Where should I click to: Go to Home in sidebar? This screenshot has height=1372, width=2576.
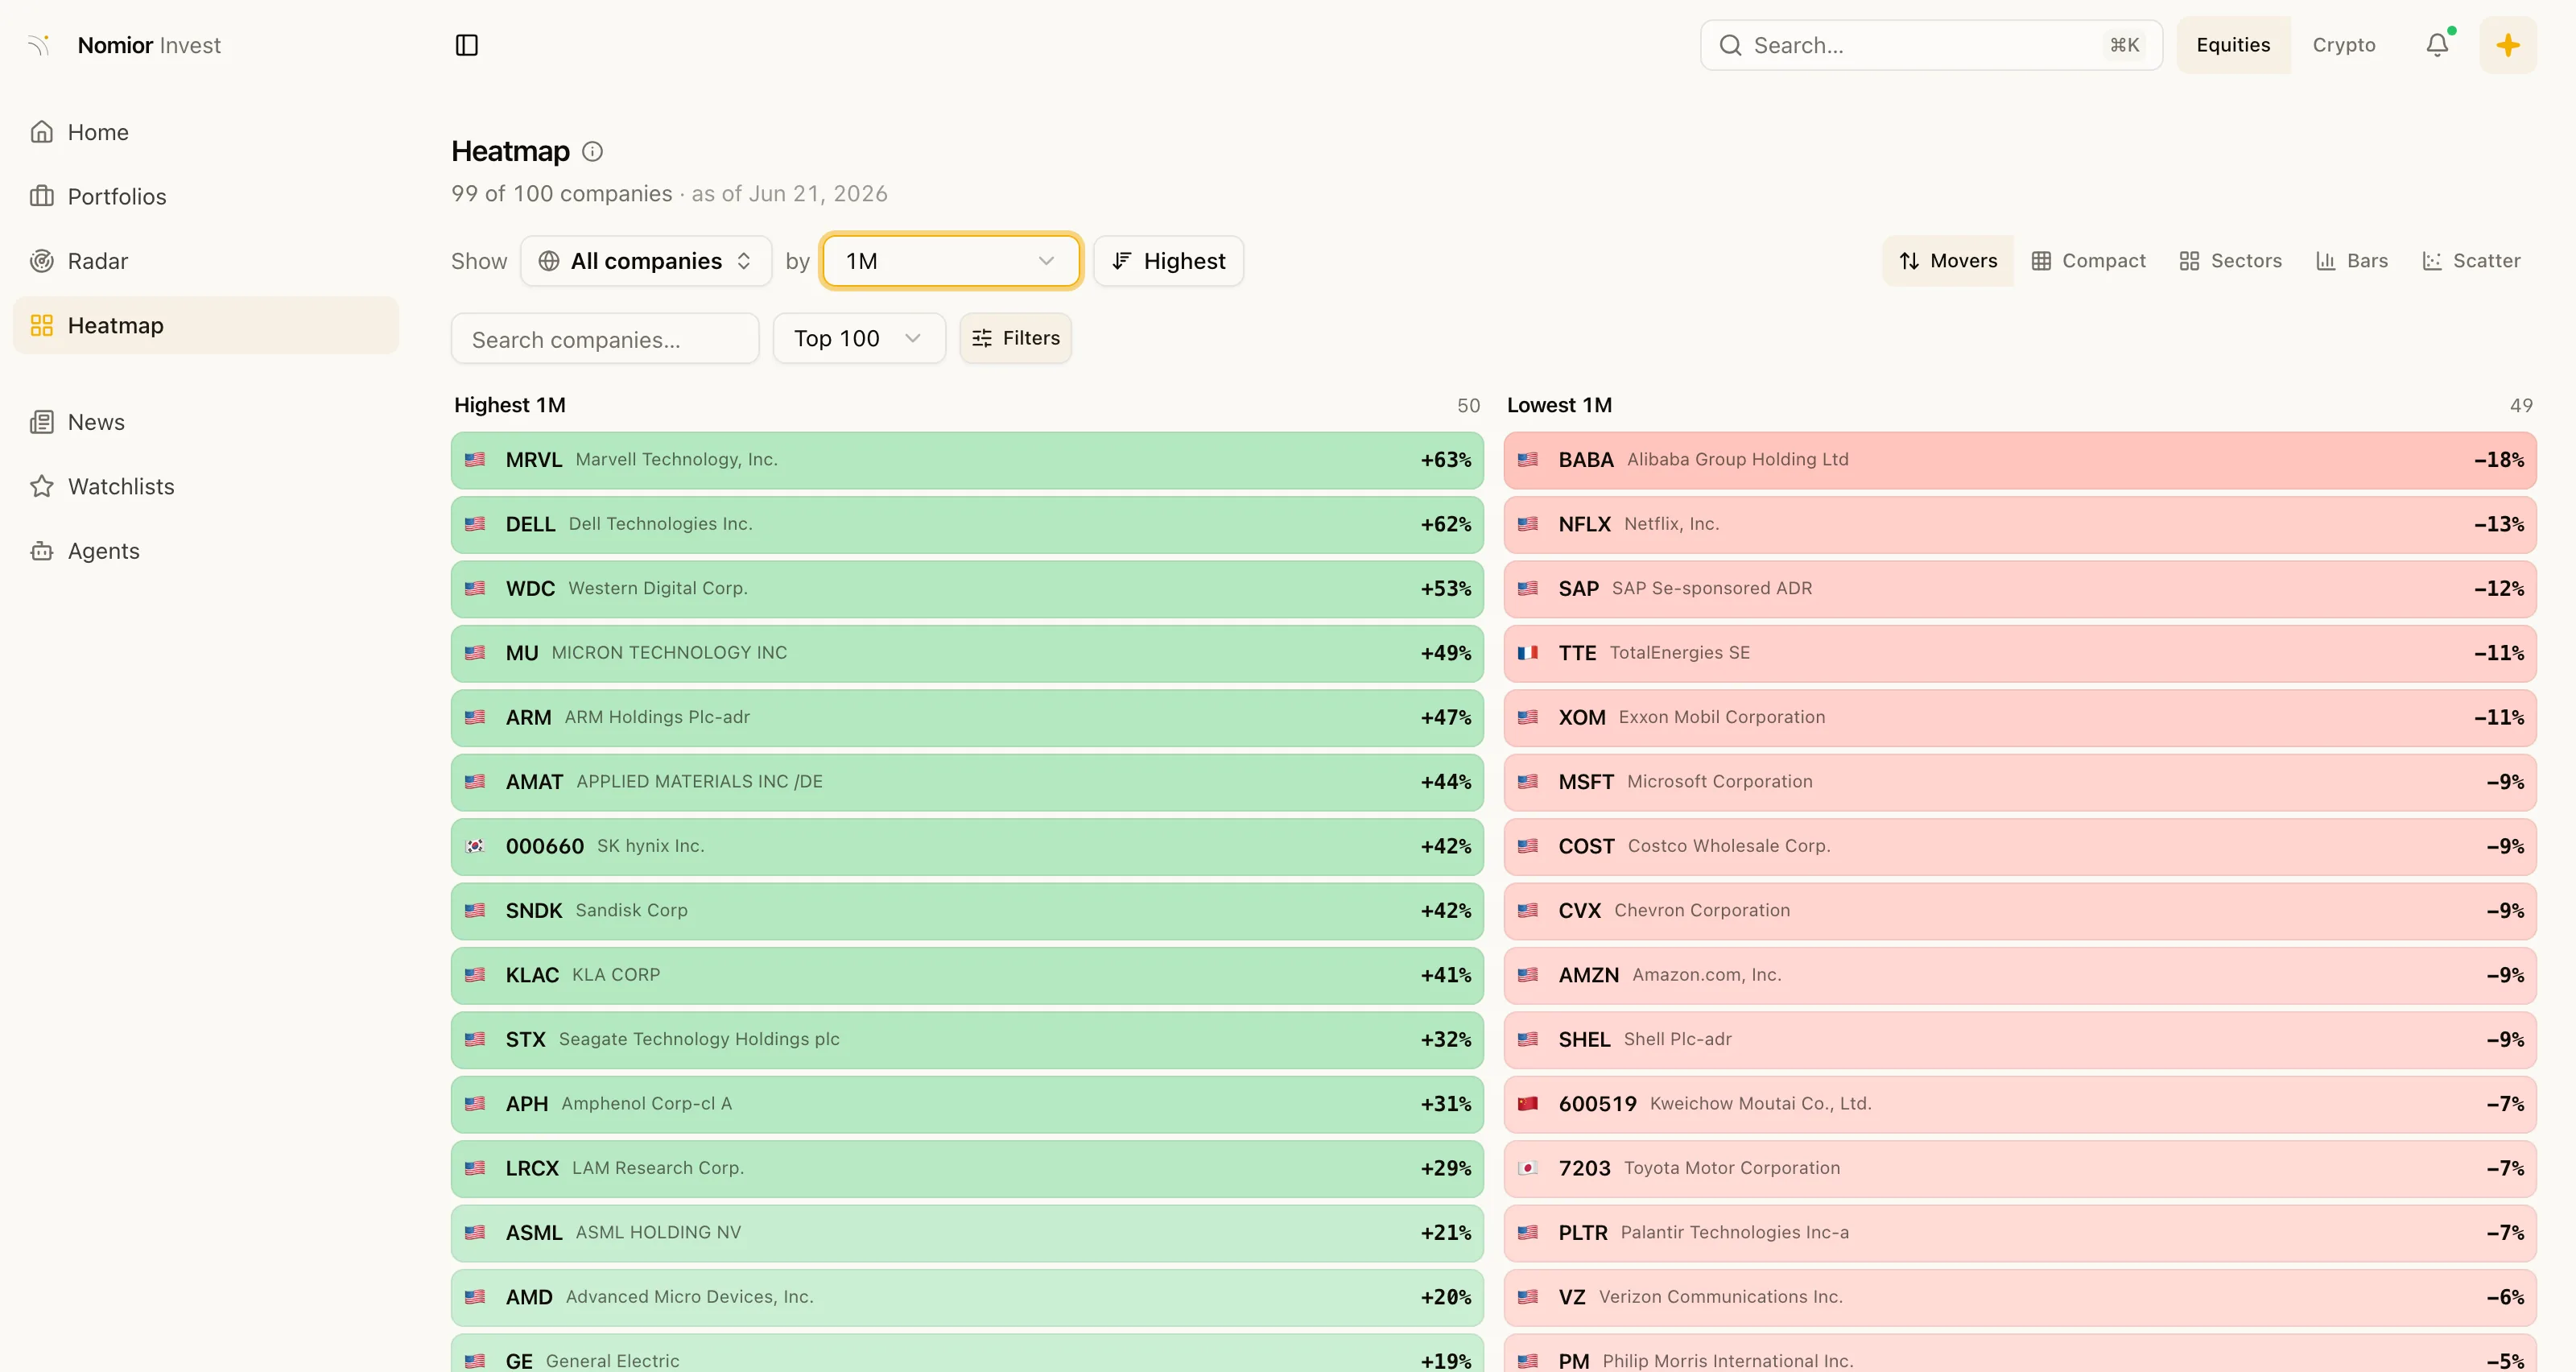(206, 132)
